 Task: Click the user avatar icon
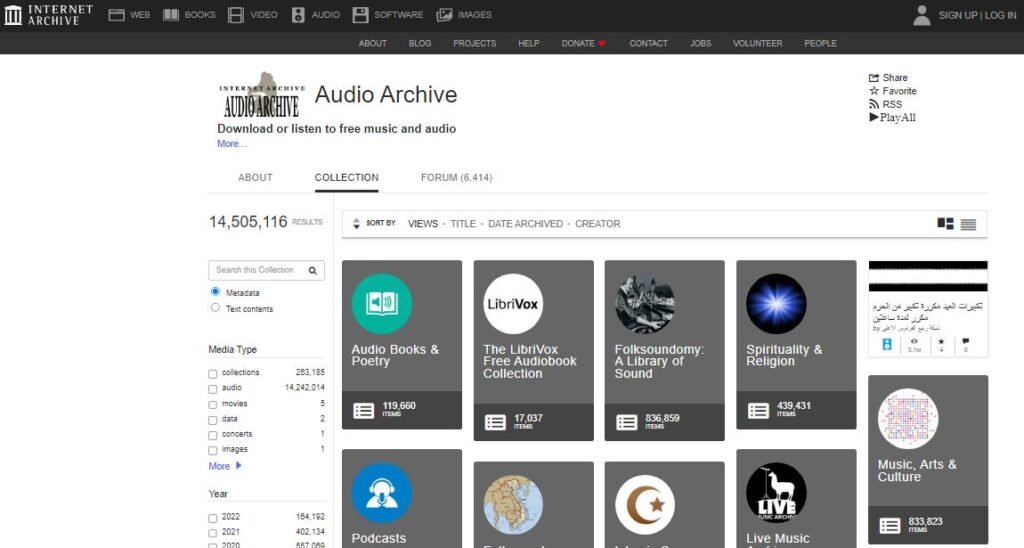point(921,15)
